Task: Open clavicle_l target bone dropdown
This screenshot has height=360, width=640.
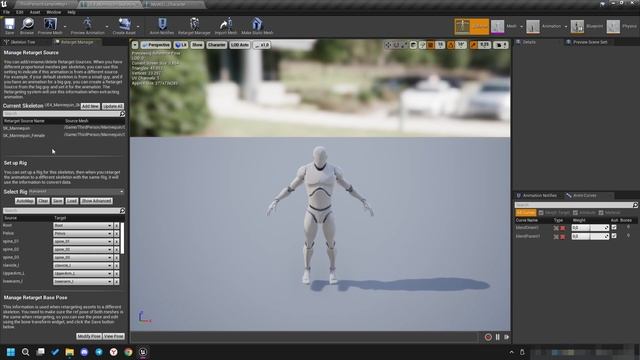Action: (x=83, y=265)
